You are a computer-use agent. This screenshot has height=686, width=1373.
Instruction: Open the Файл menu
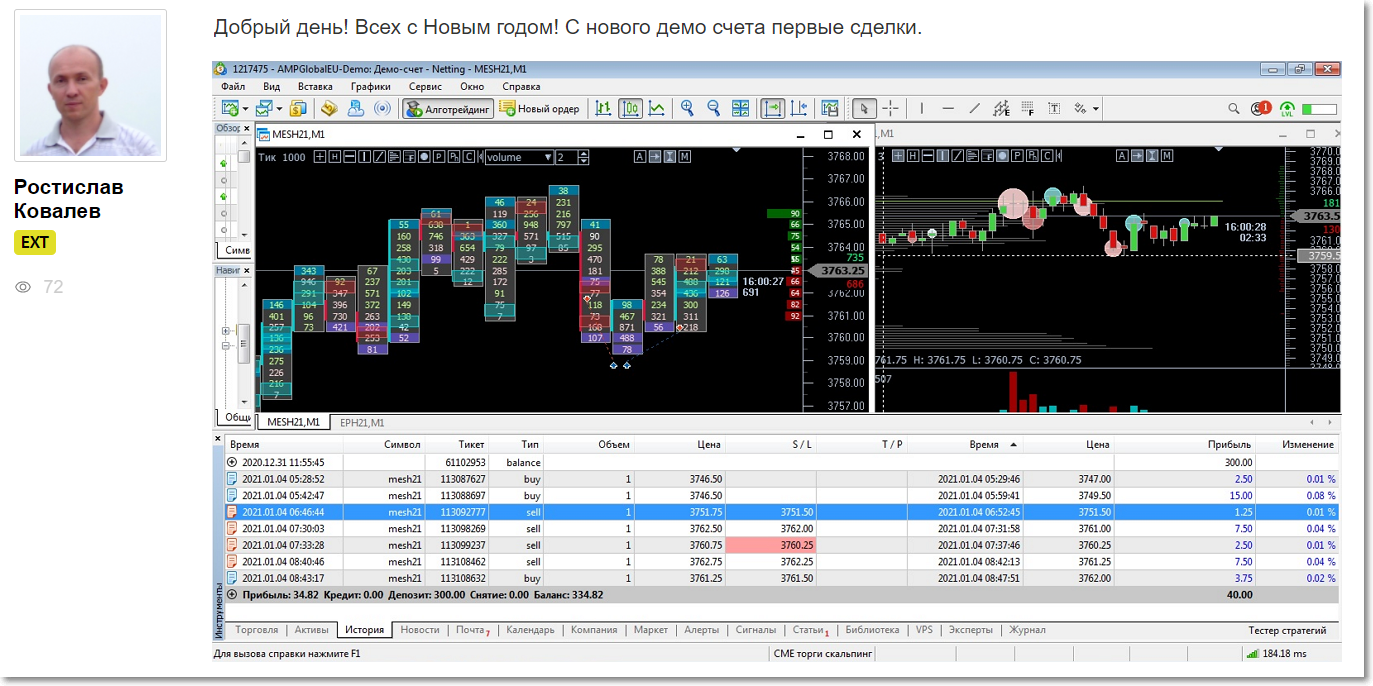pos(232,86)
